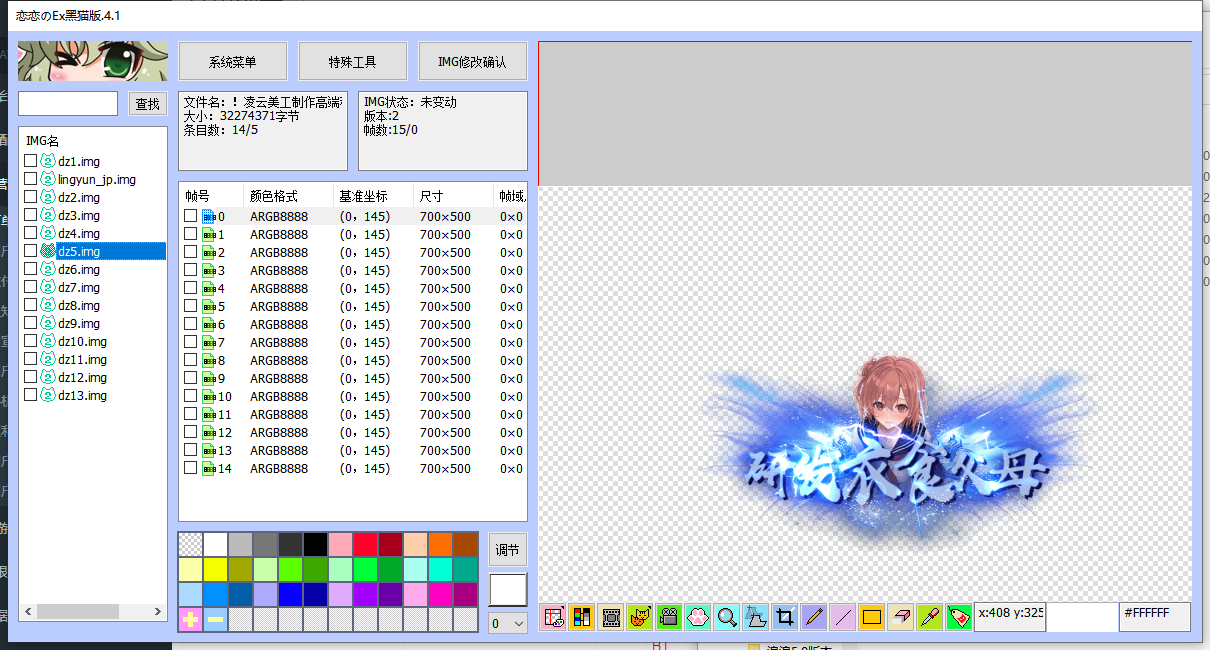Screen dimensions: 1210x650
Task: Select the pencil drawing tool
Action: click(x=814, y=617)
